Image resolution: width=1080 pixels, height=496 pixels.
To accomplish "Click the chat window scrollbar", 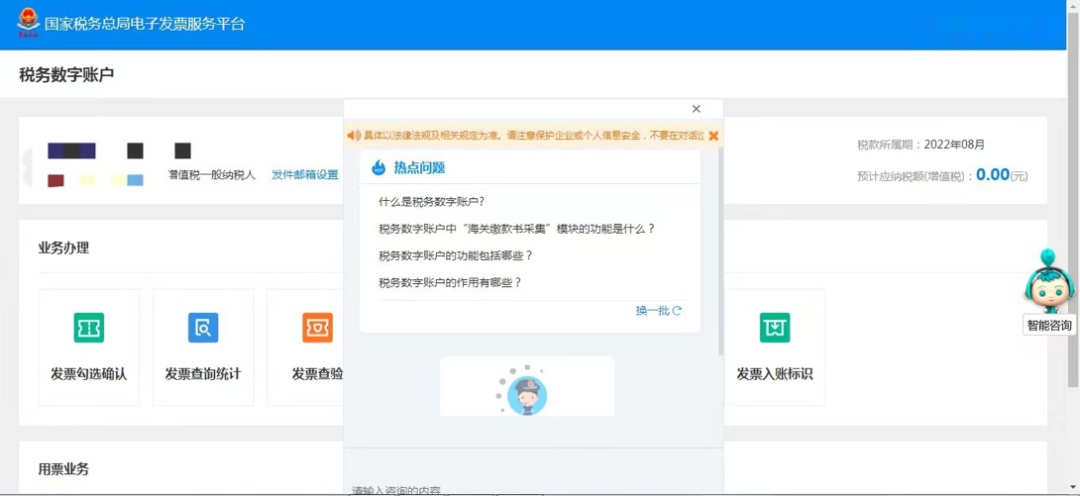I will click(720, 250).
